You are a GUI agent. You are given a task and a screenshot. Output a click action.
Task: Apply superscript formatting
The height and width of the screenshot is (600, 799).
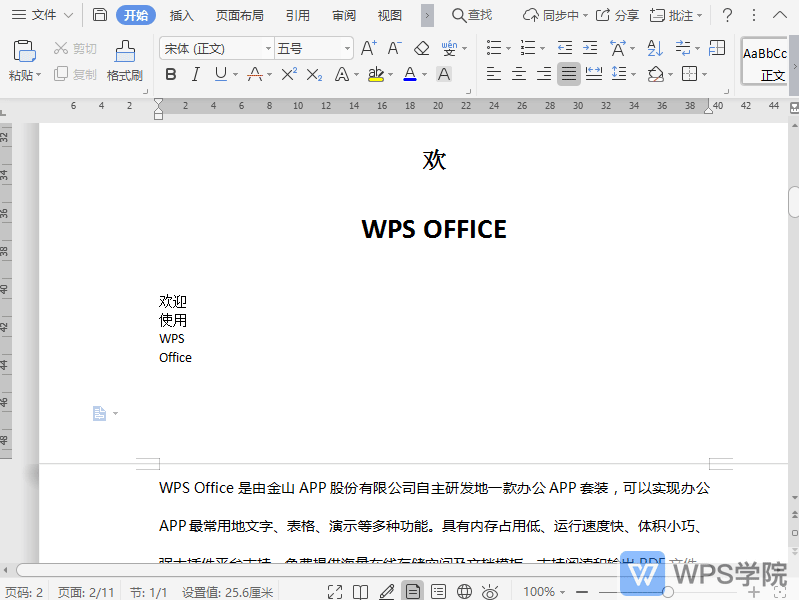(x=289, y=74)
